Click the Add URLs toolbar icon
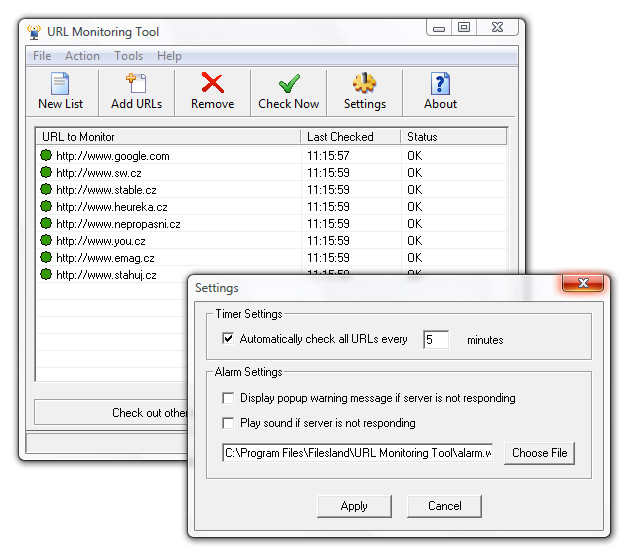The height and width of the screenshot is (558, 626). (x=136, y=84)
